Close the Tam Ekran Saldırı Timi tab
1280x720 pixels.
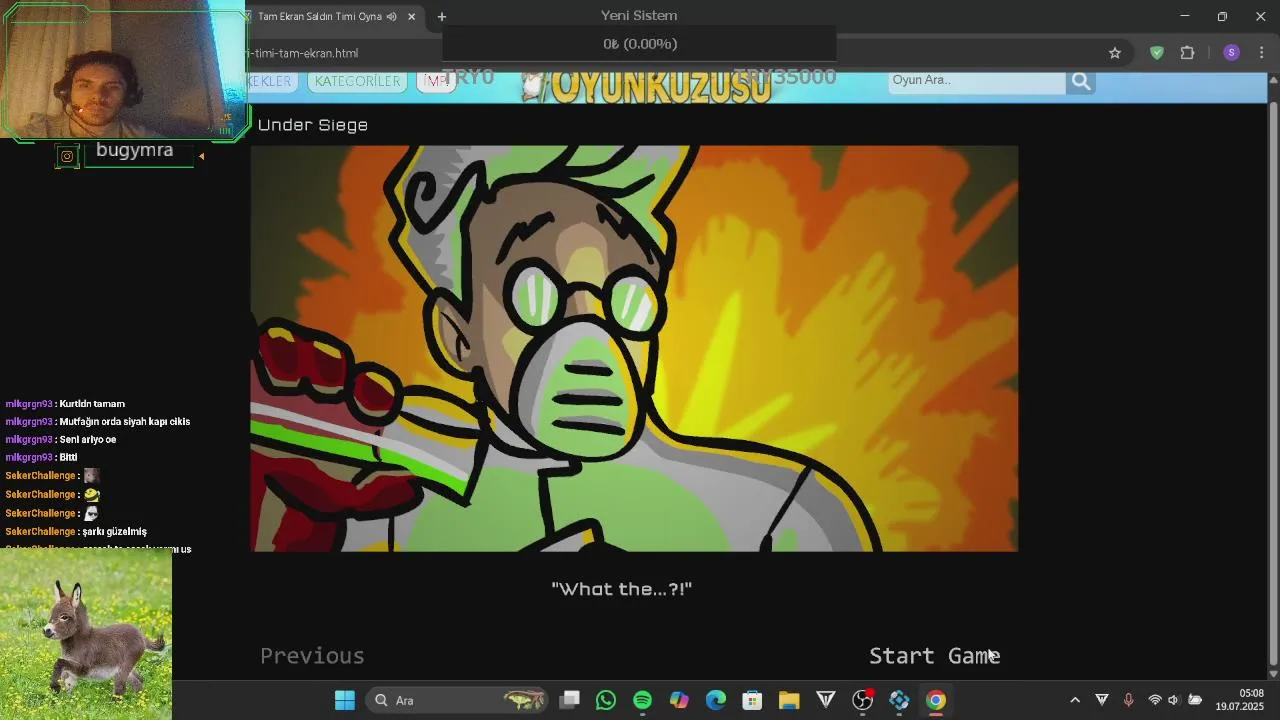pos(411,17)
